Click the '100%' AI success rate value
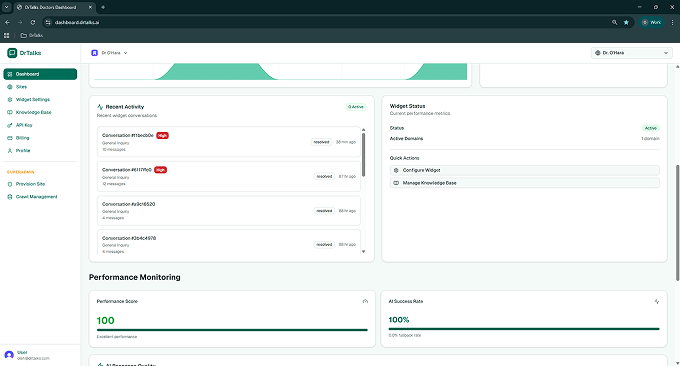 coord(399,320)
